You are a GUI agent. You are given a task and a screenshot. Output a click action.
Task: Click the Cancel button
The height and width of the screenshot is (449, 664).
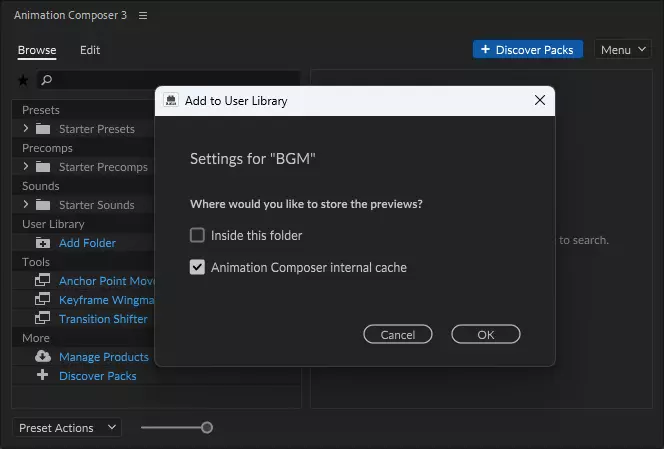[398, 335]
